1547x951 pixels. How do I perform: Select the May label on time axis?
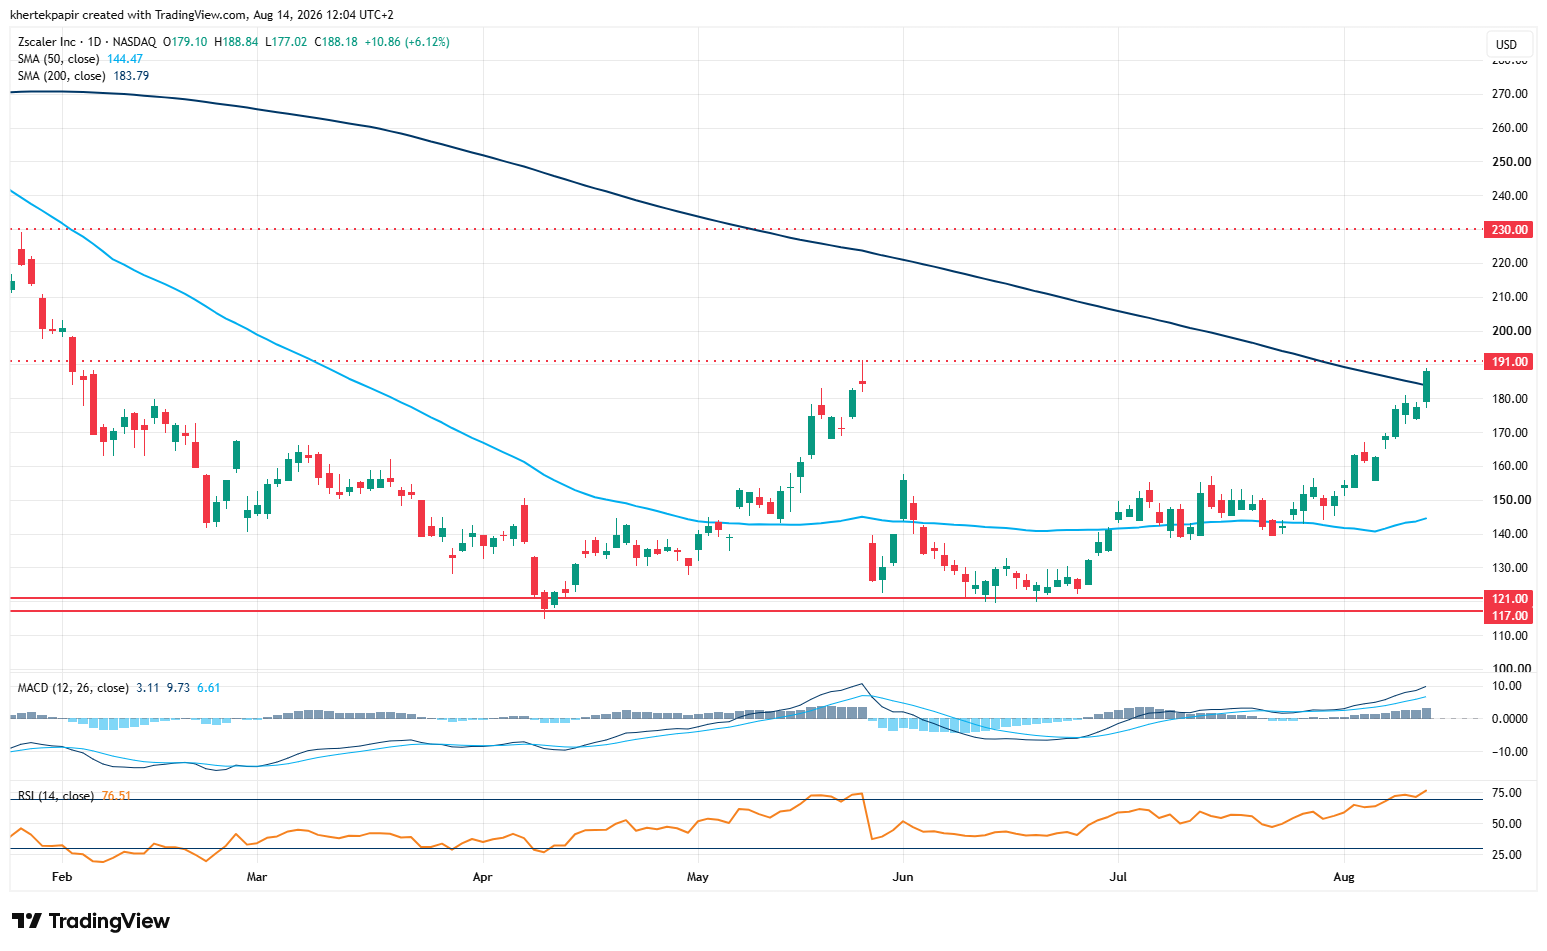(x=698, y=877)
